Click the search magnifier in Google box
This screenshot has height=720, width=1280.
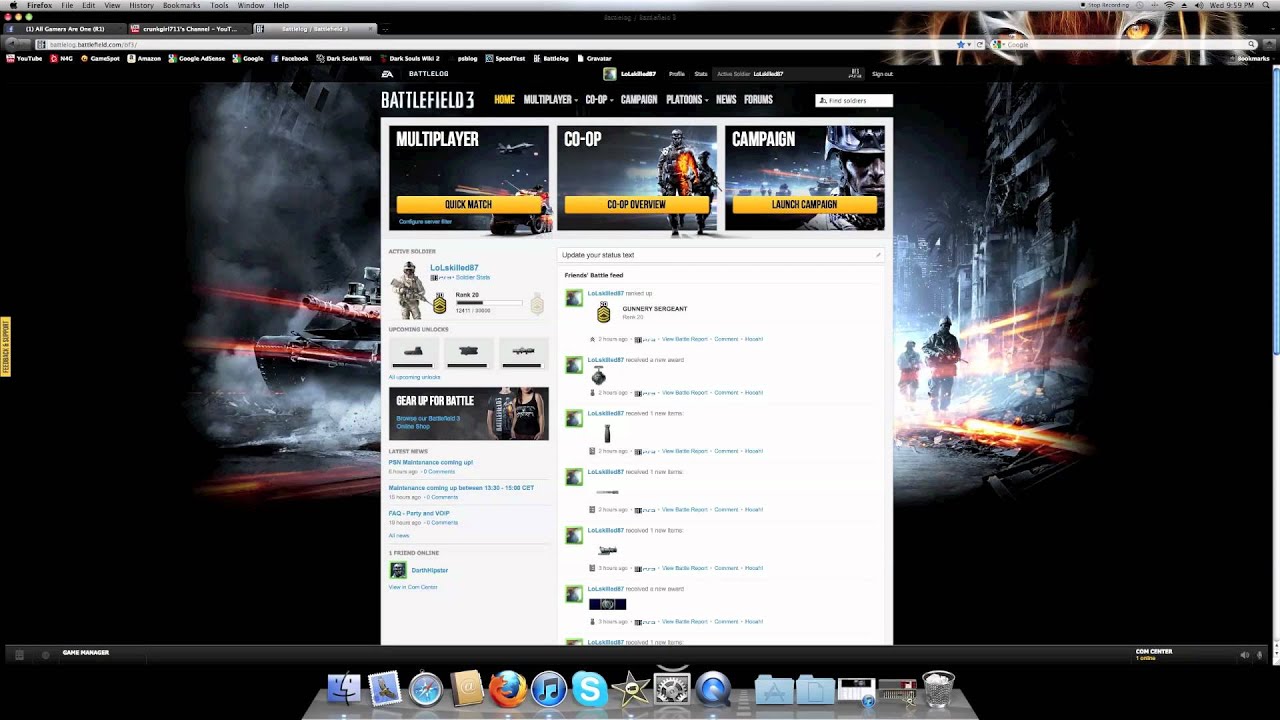1251,45
